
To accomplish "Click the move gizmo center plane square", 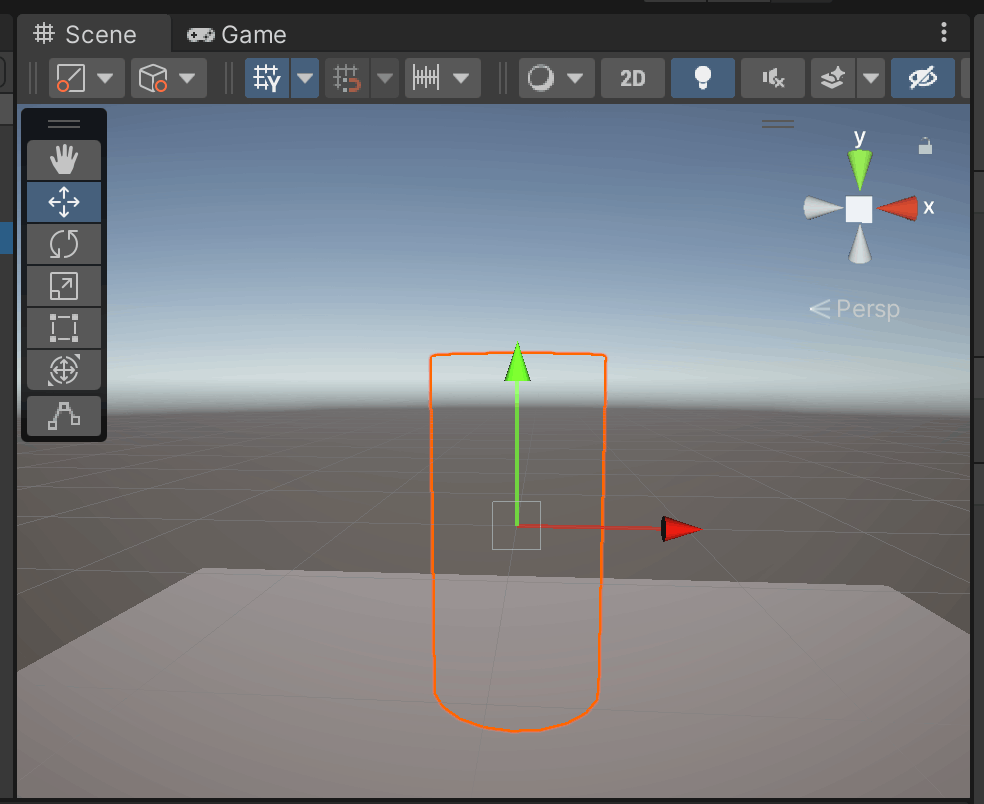I will (516, 525).
